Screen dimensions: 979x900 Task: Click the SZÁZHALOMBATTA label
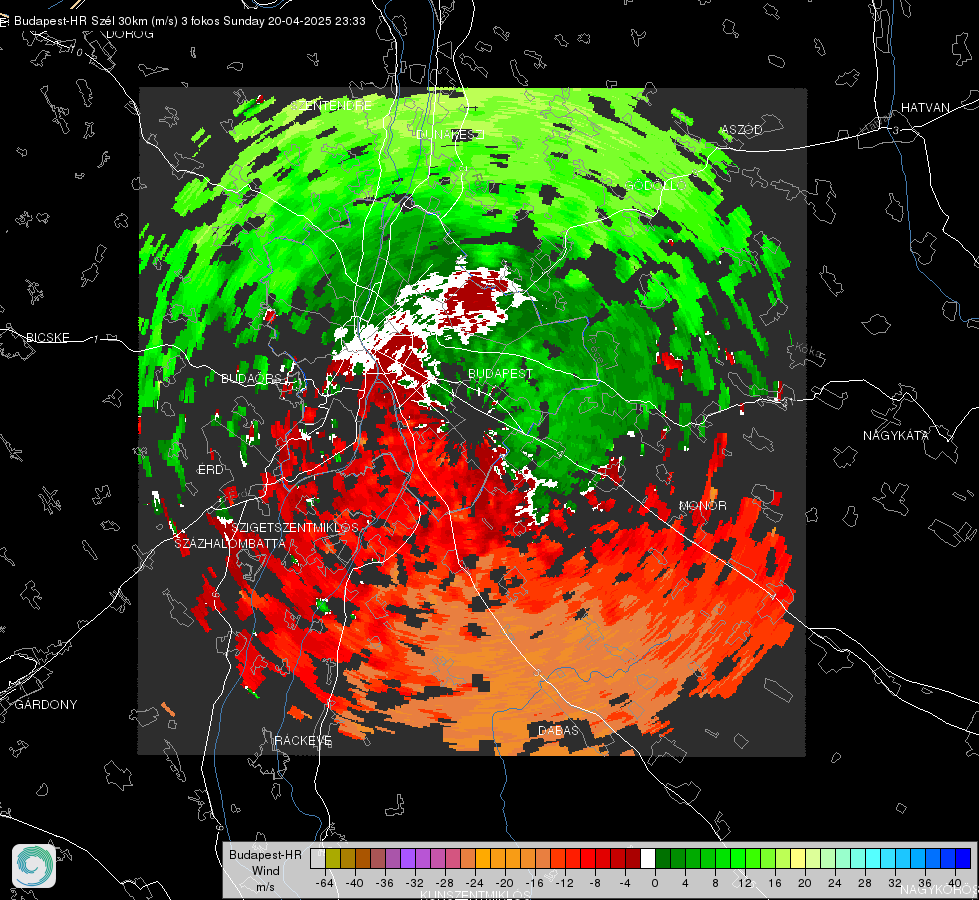point(230,543)
